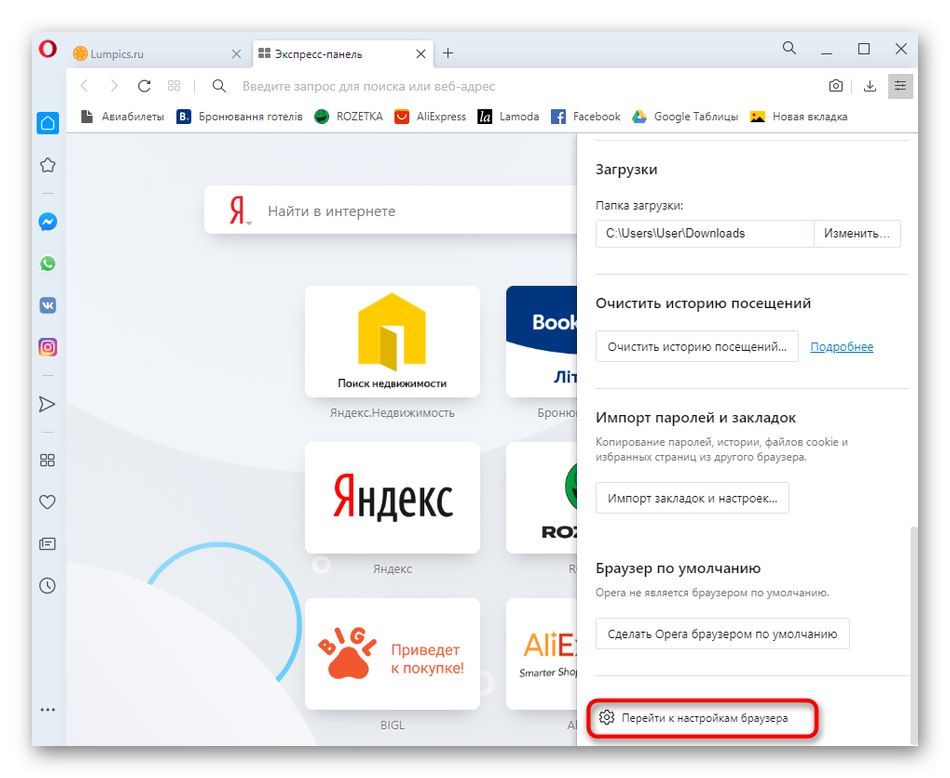This screenshot has width=950, height=778.
Task: Open the Speed Dial home sidebar icon
Action: coord(48,124)
